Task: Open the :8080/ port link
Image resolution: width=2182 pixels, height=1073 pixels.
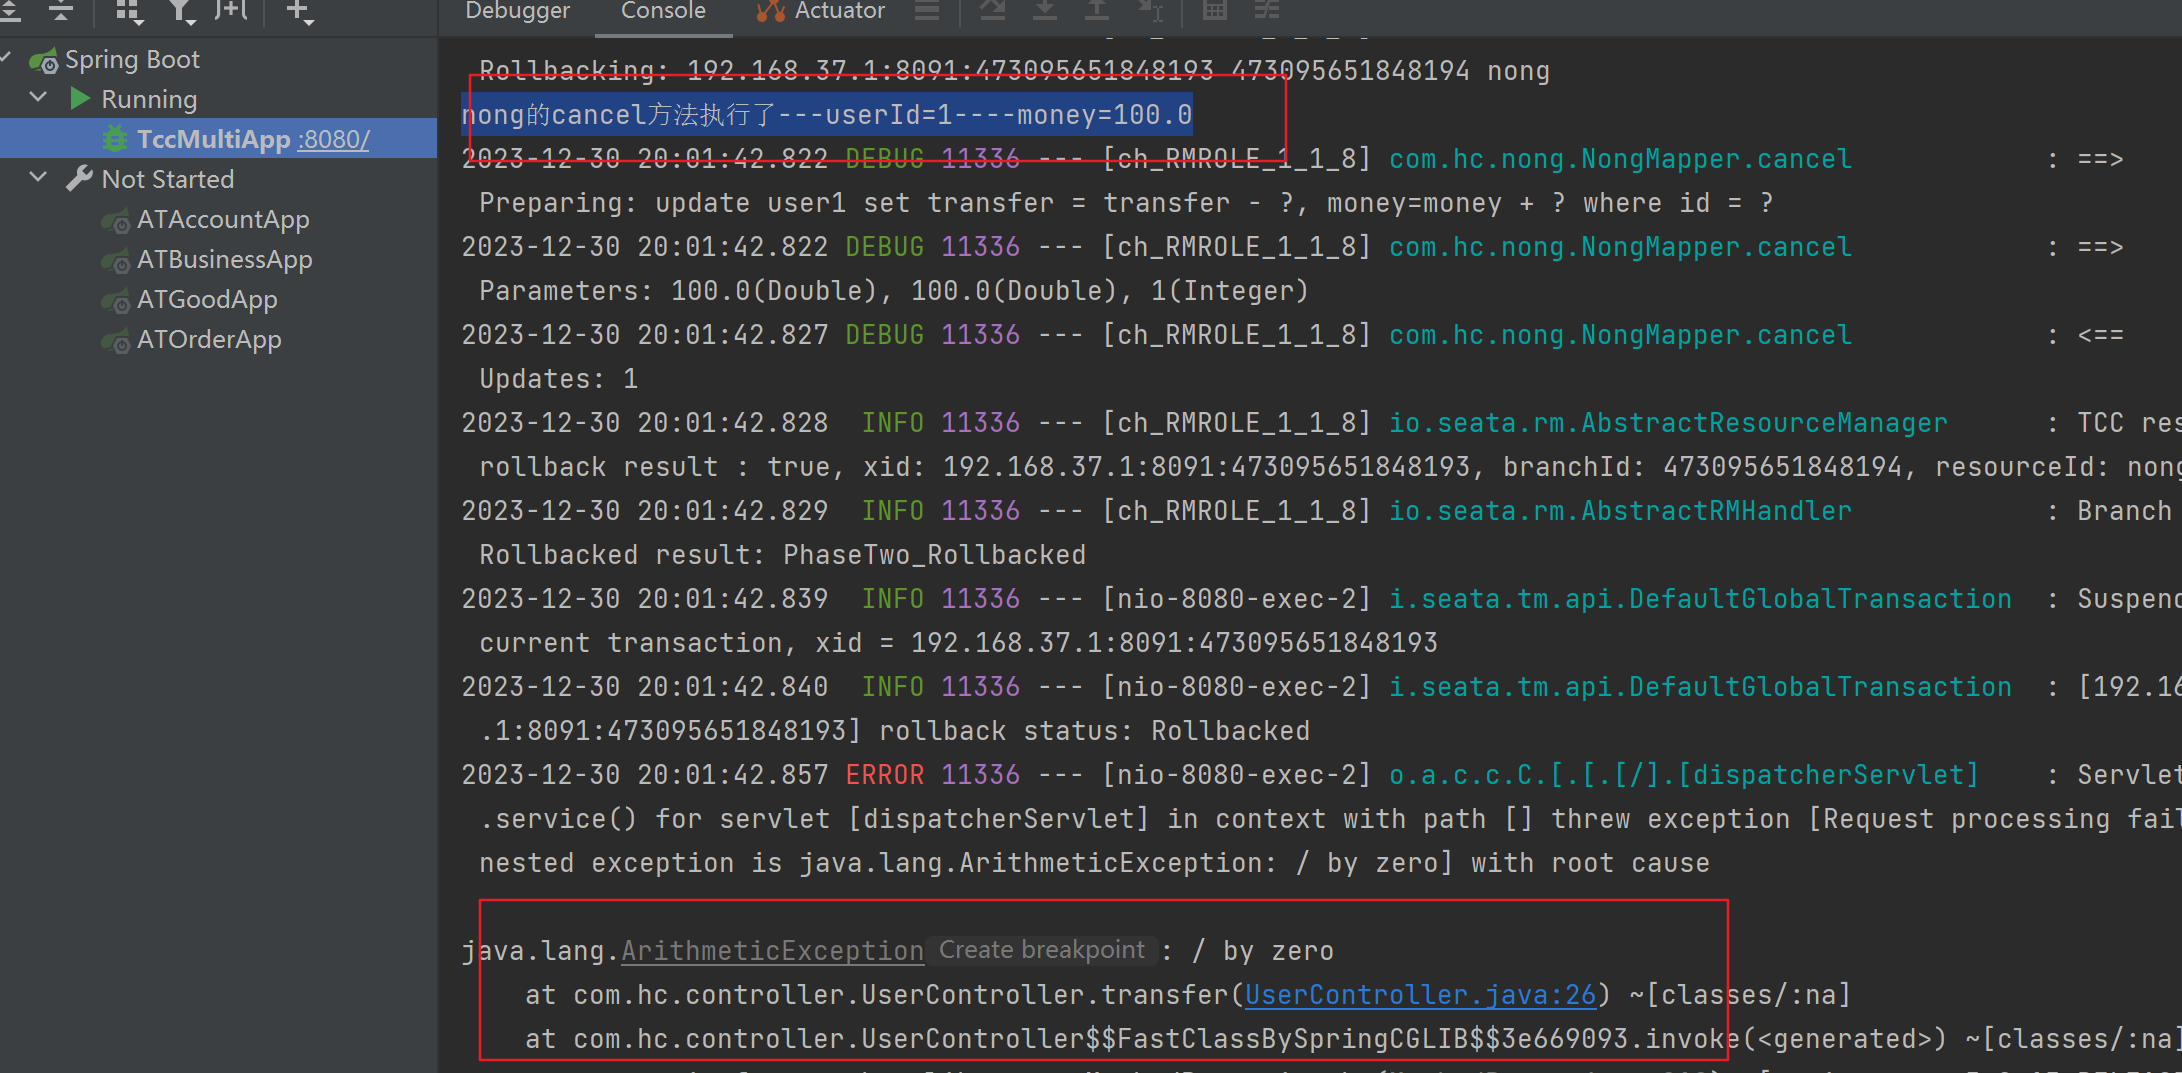Action: pos(334,139)
